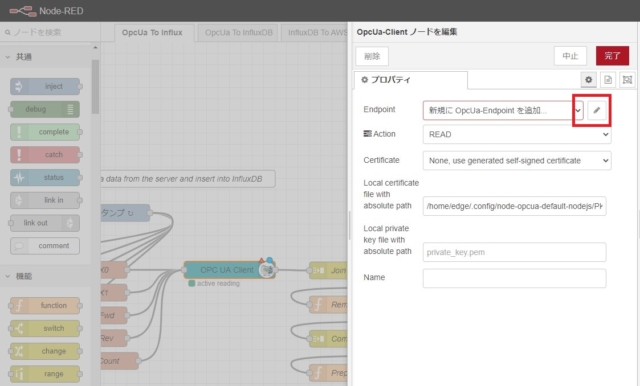Click the Fwd node on the canvas
The height and width of the screenshot is (386, 640).
pyautogui.click(x=114, y=315)
